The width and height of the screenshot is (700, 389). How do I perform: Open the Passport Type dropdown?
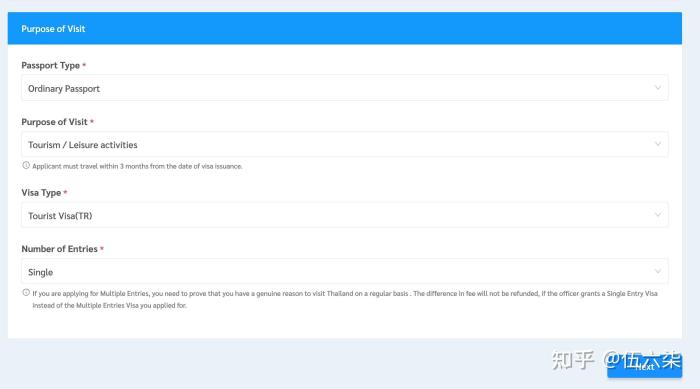tap(345, 88)
